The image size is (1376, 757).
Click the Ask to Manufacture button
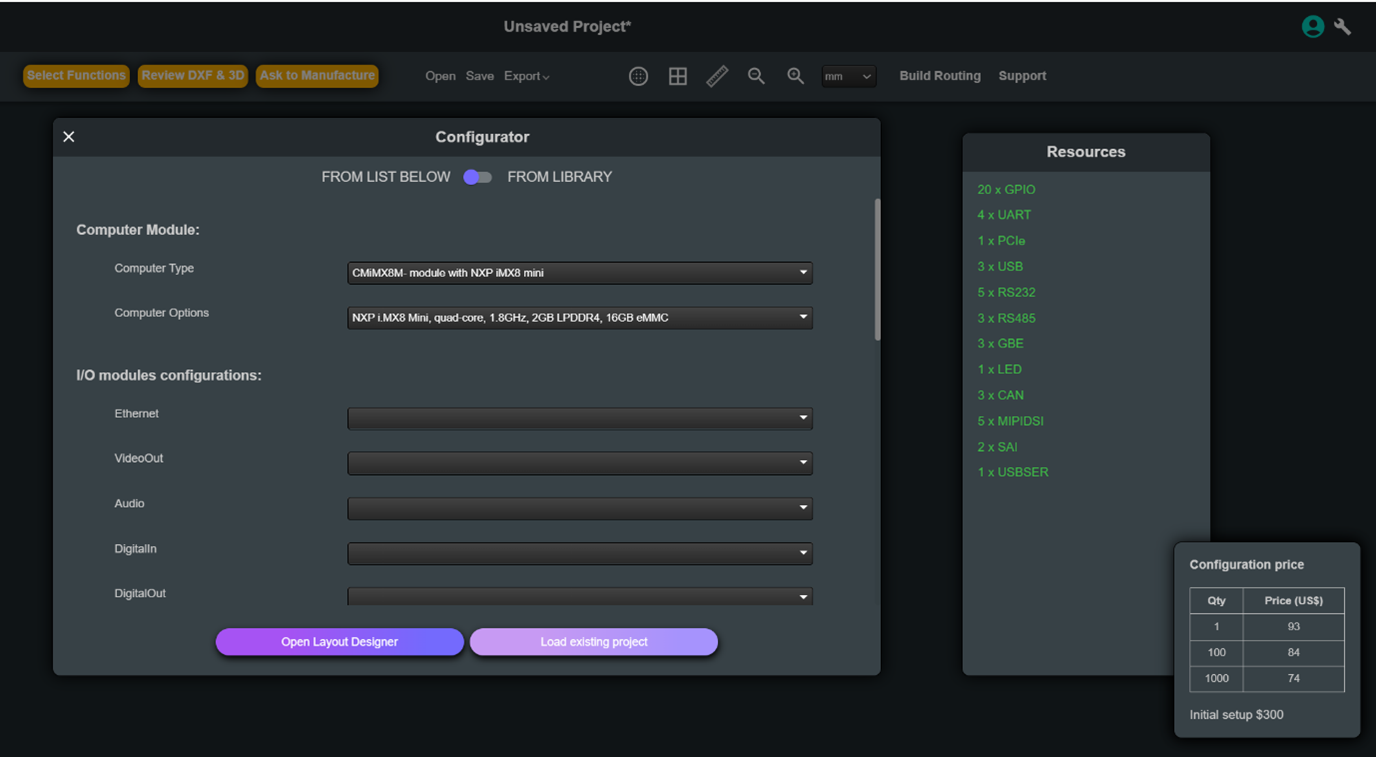(x=317, y=76)
